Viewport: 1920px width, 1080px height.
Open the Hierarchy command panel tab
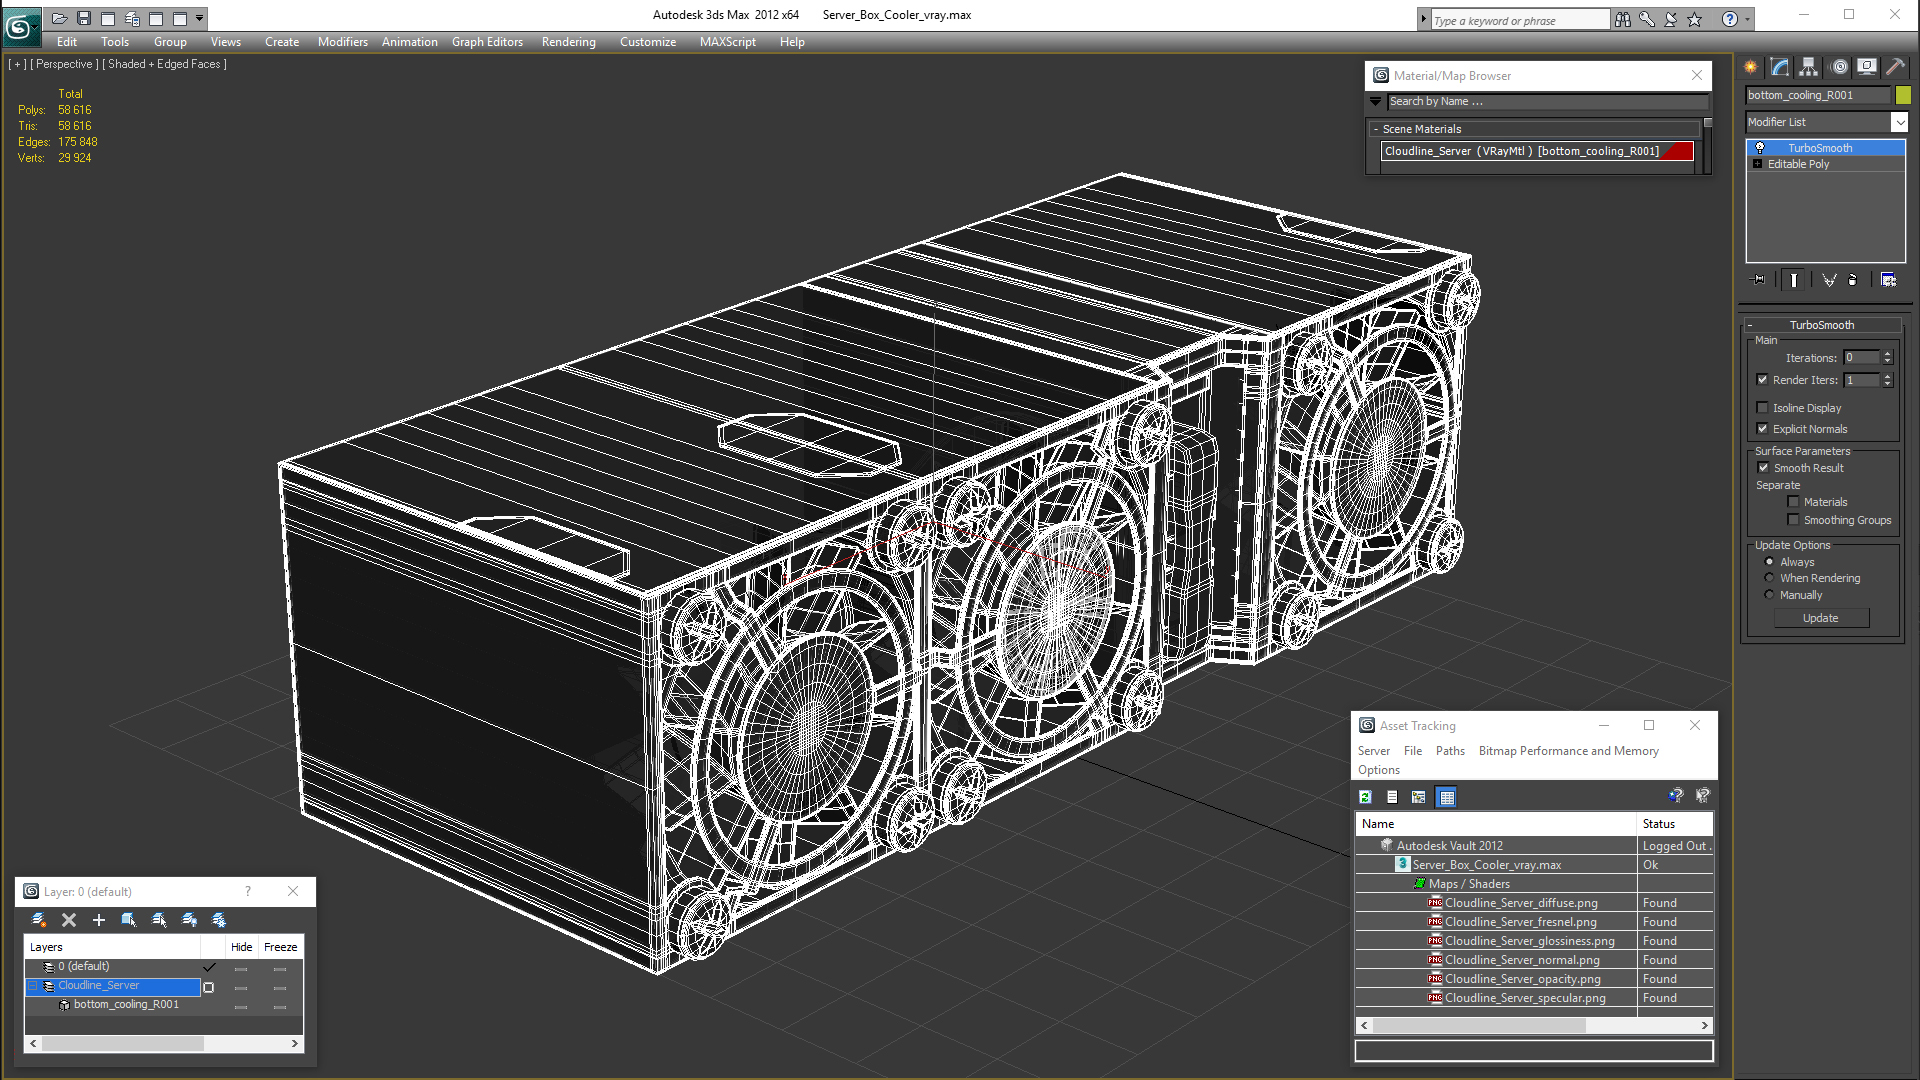pos(1809,67)
